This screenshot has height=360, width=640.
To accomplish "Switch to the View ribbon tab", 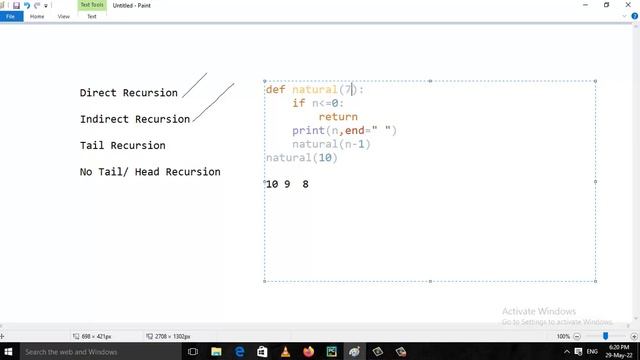I will (x=63, y=16).
